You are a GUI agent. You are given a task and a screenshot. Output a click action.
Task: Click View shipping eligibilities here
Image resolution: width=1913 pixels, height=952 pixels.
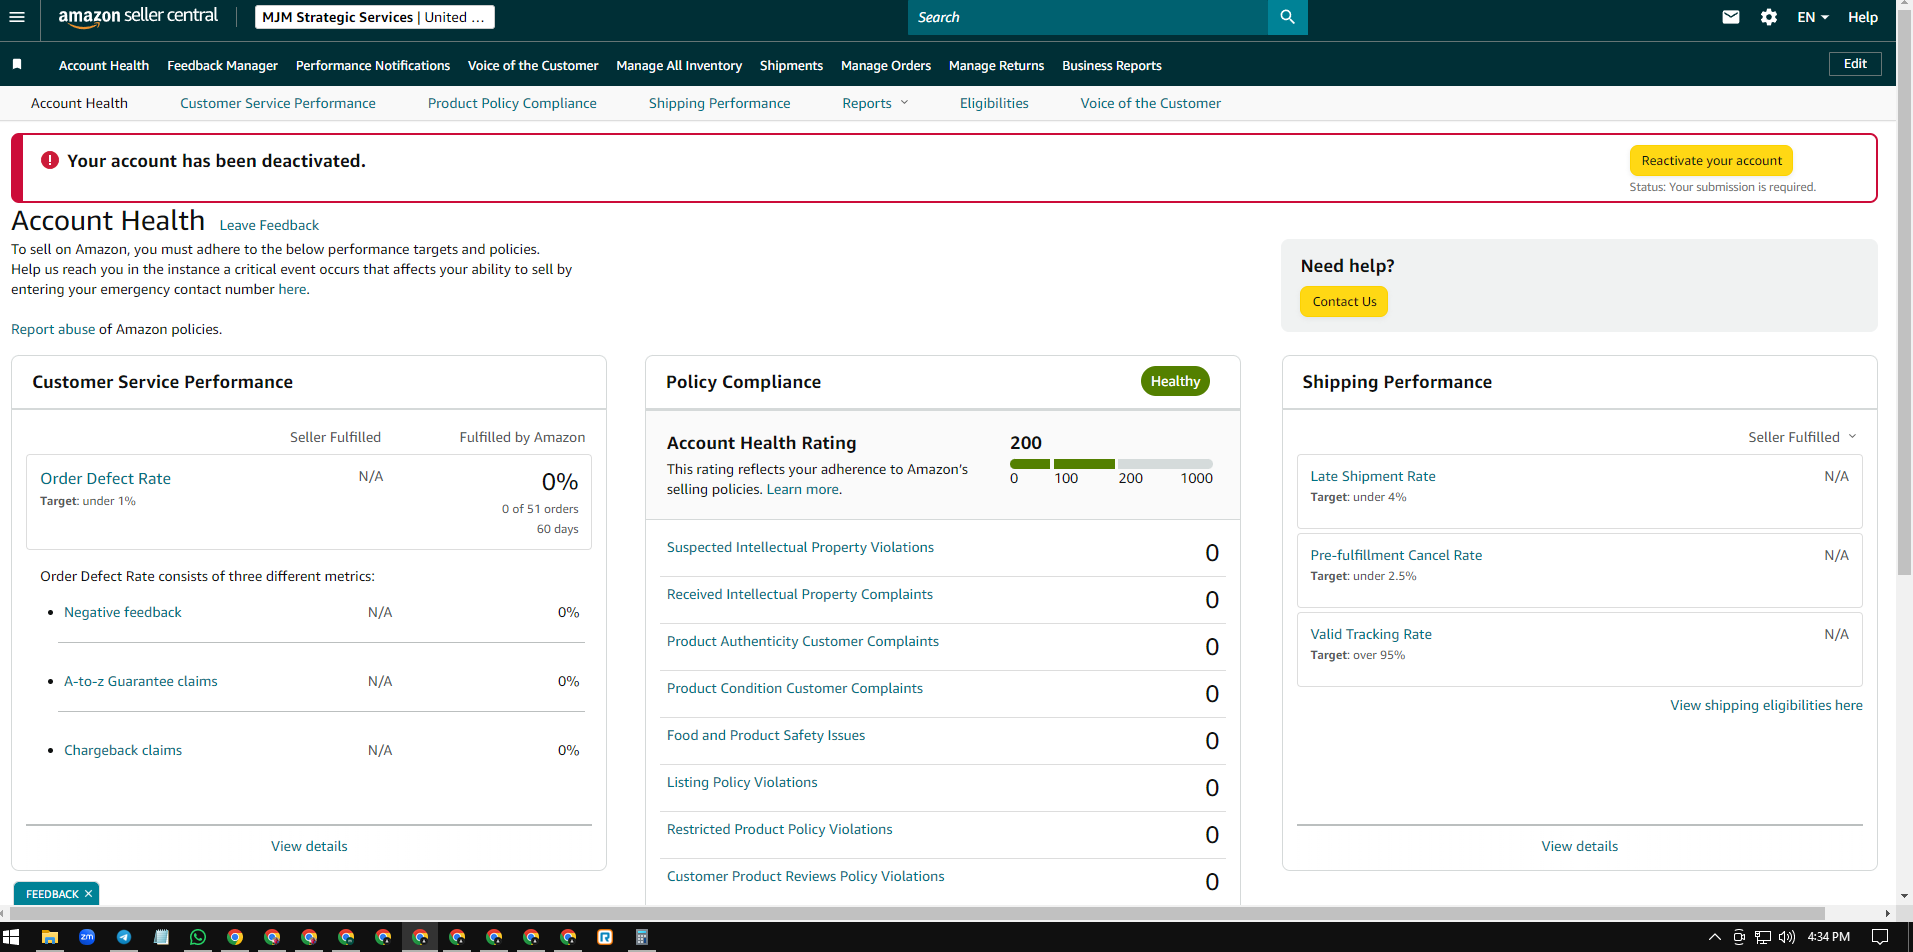pos(1766,705)
